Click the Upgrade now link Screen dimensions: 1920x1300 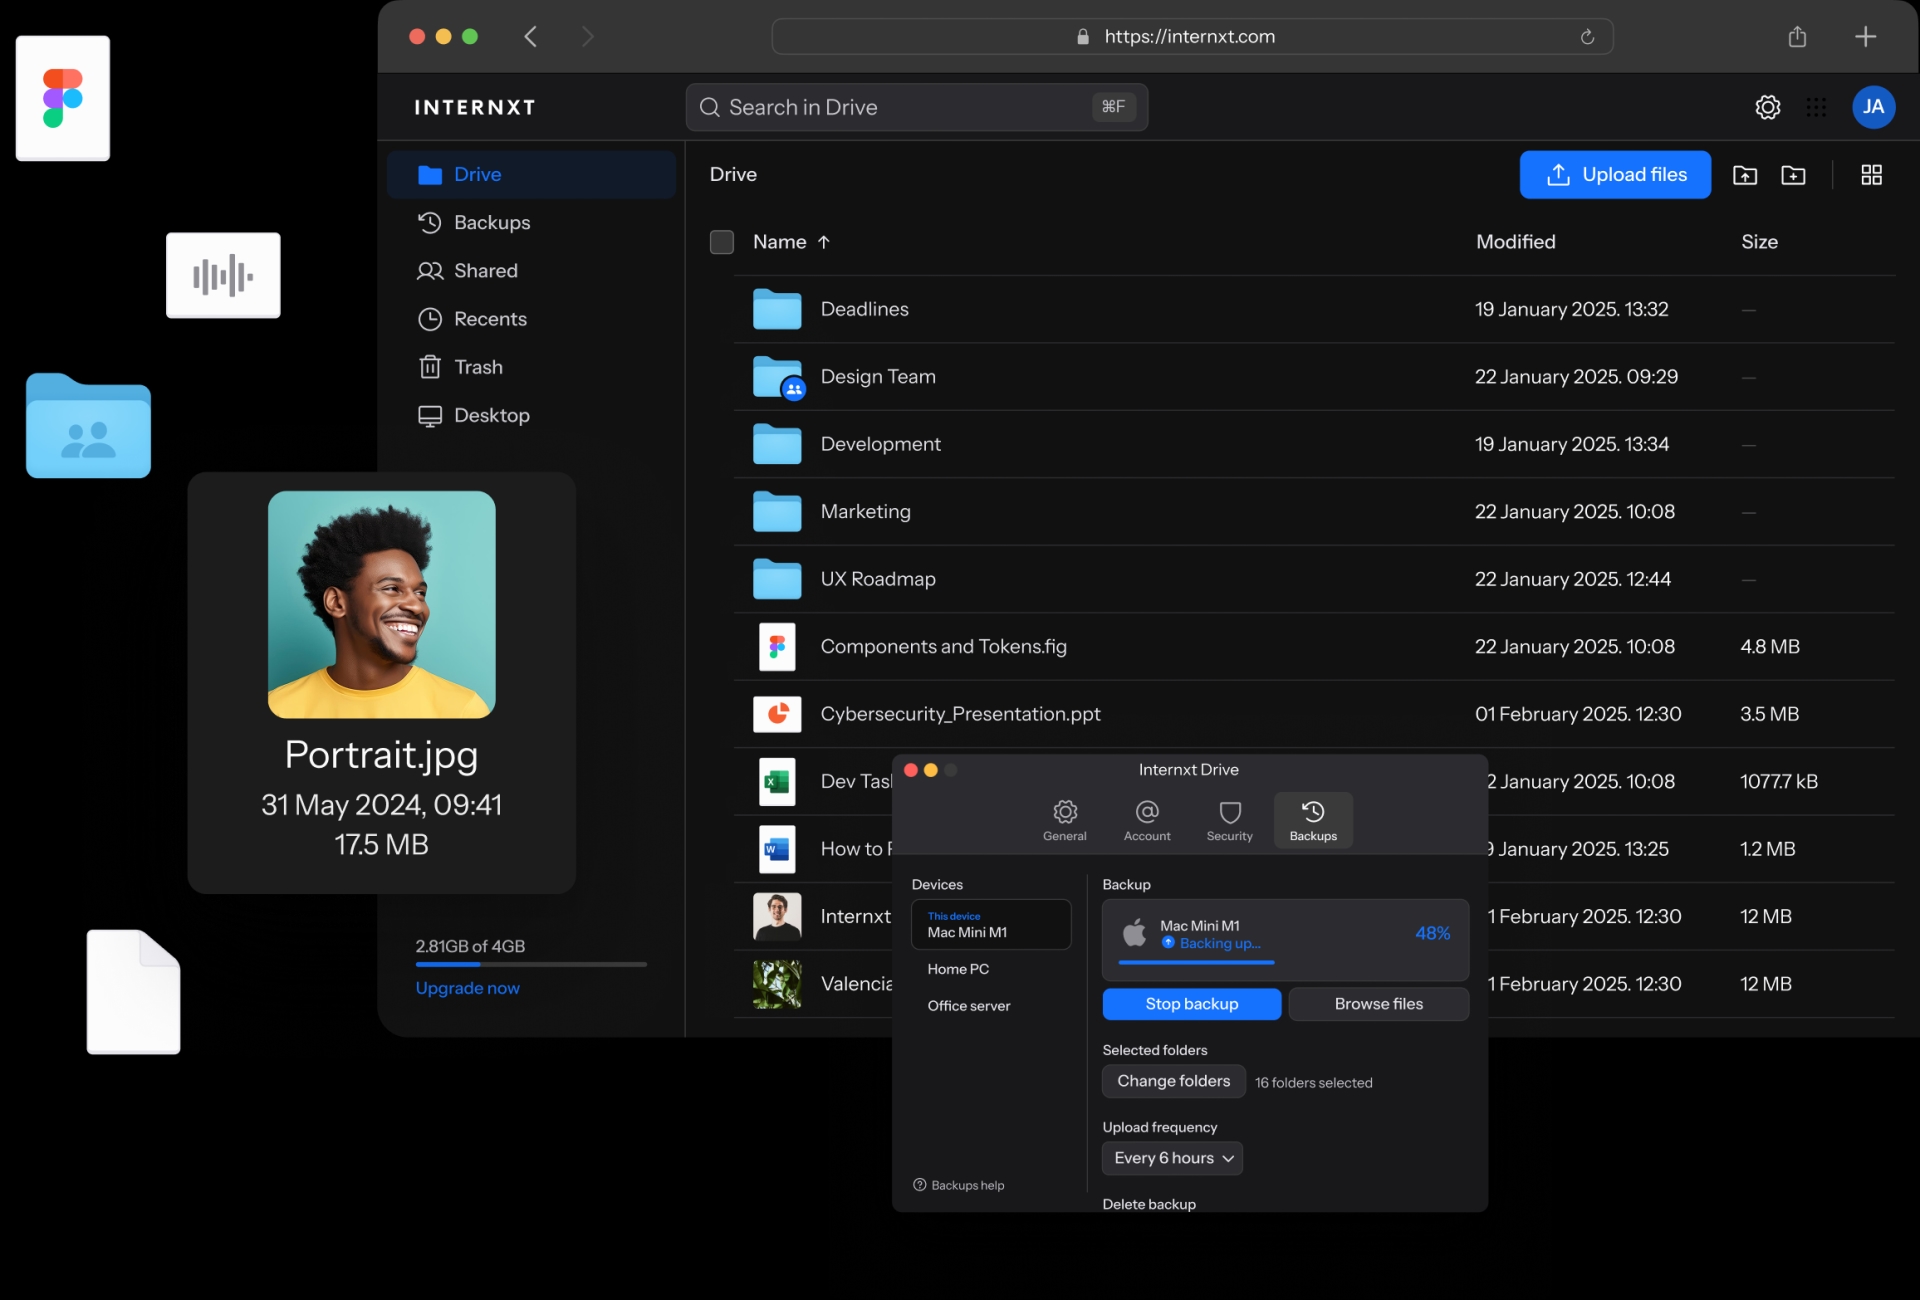pyautogui.click(x=467, y=988)
